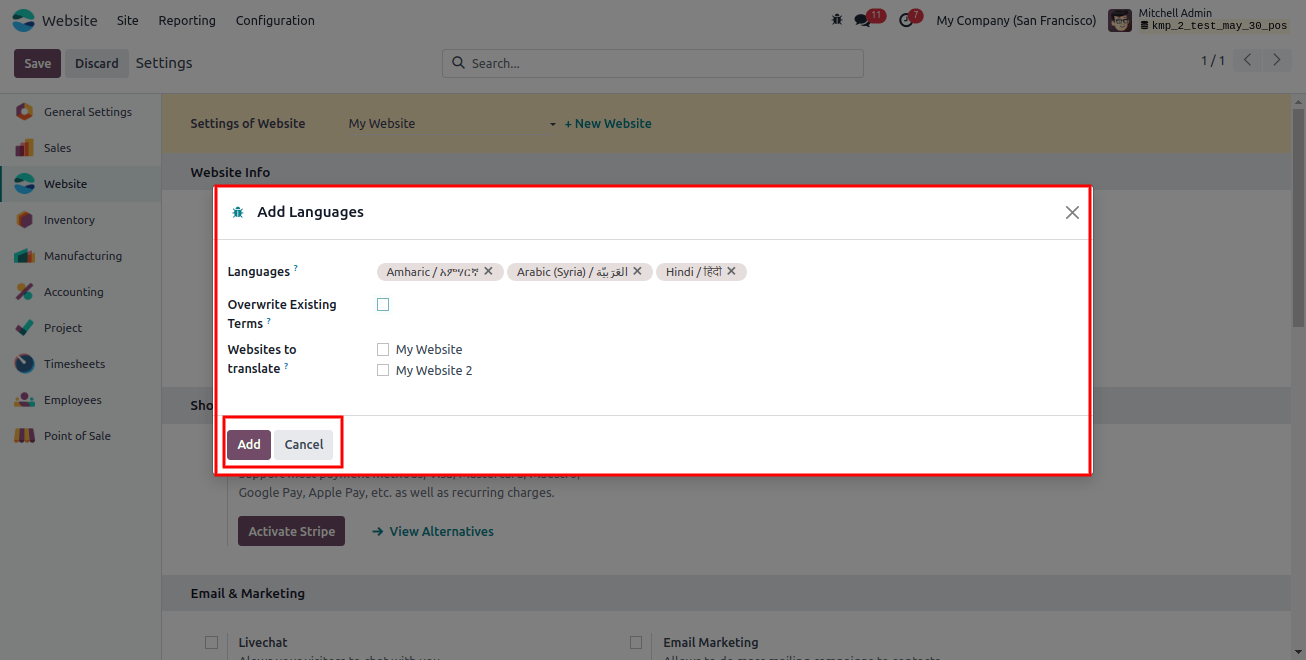
Task: Click the Save button
Action: (38, 63)
